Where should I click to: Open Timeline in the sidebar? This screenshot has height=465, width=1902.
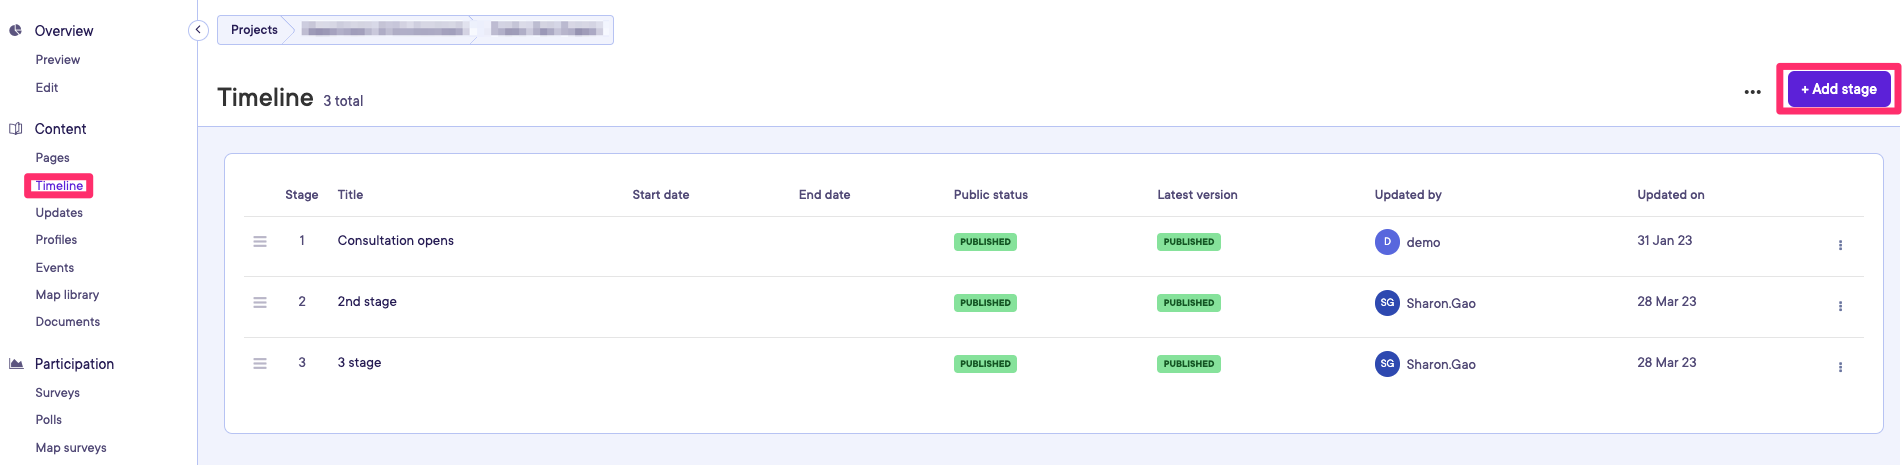[59, 186]
